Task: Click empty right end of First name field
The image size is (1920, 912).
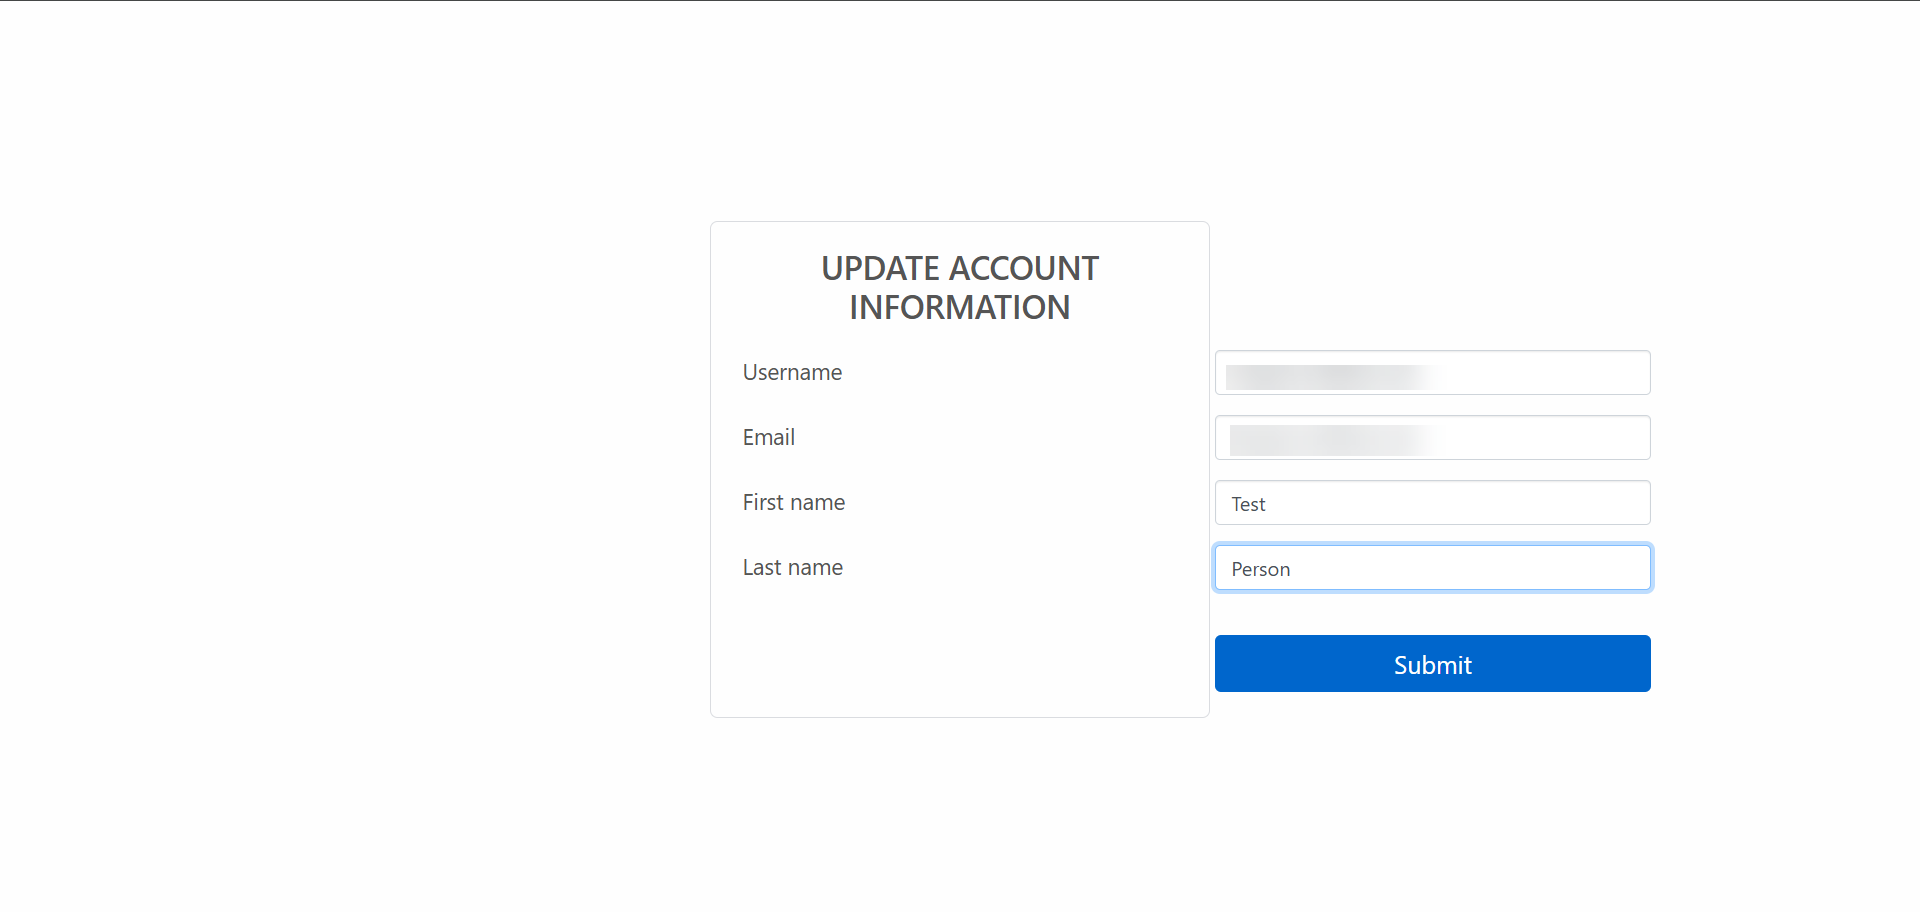Action: pyautogui.click(x=1580, y=503)
